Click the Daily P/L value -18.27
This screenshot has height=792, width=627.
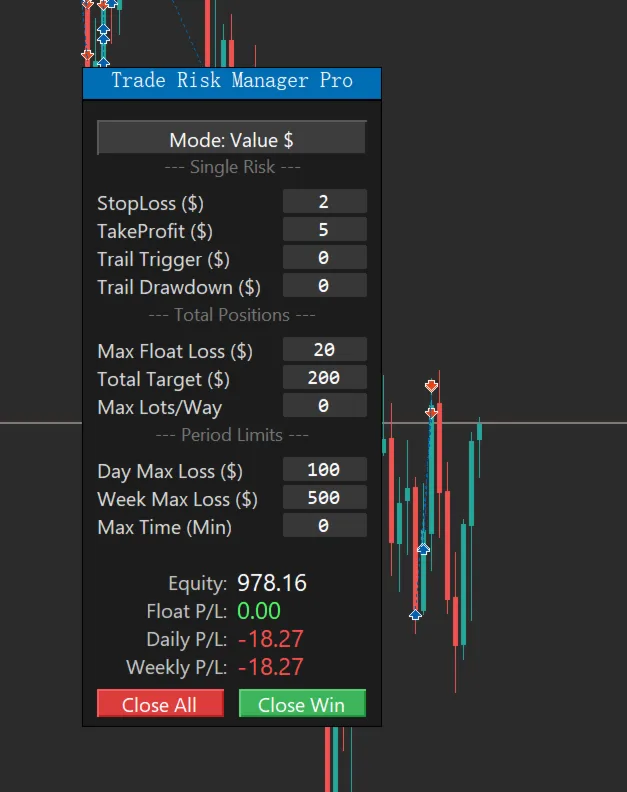pyautogui.click(x=270, y=639)
